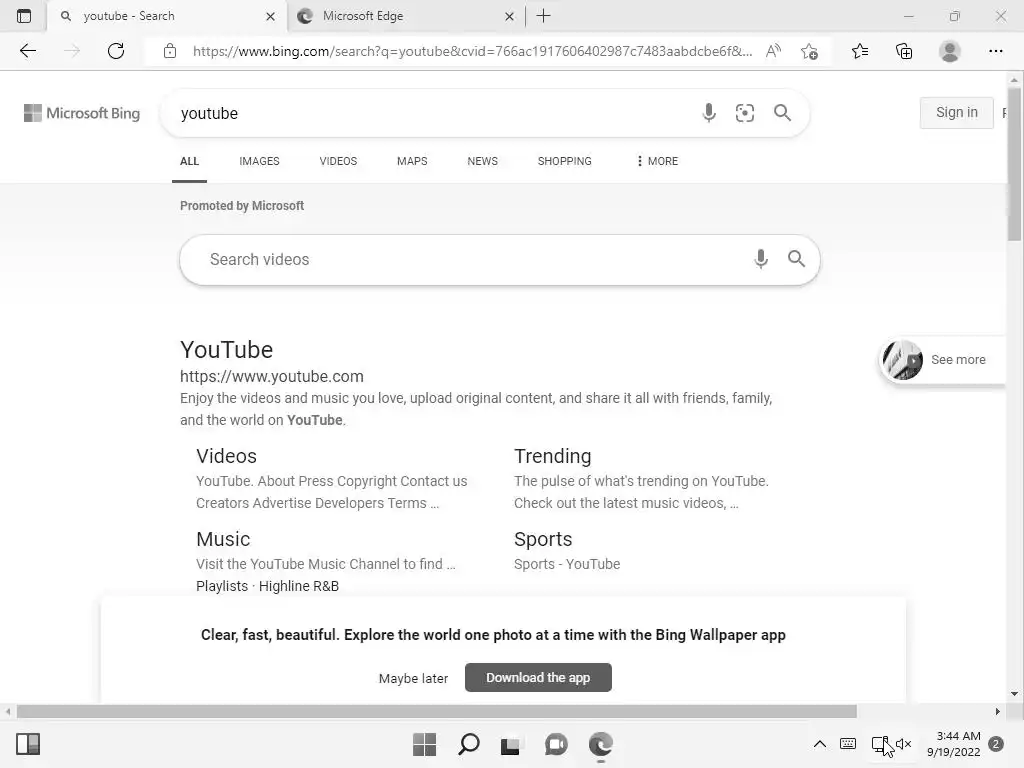This screenshot has height=768, width=1024.
Task: Open the YouTube result title
Action: click(227, 350)
